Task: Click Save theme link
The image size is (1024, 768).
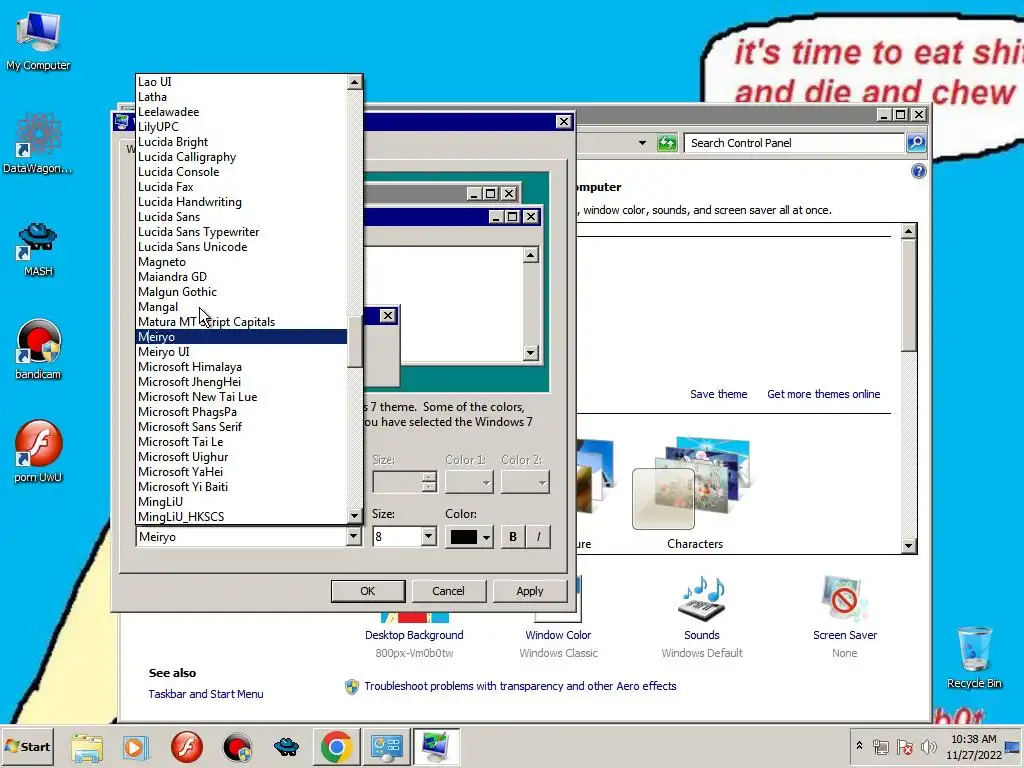Action: (718, 394)
